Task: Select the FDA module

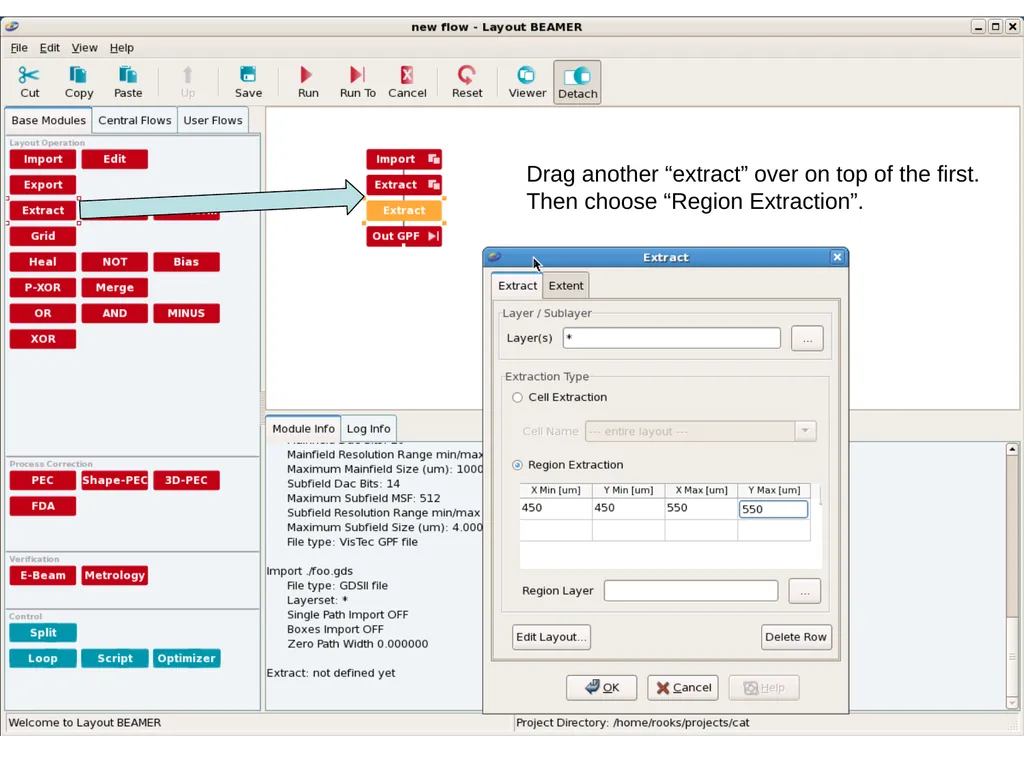Action: coord(42,506)
